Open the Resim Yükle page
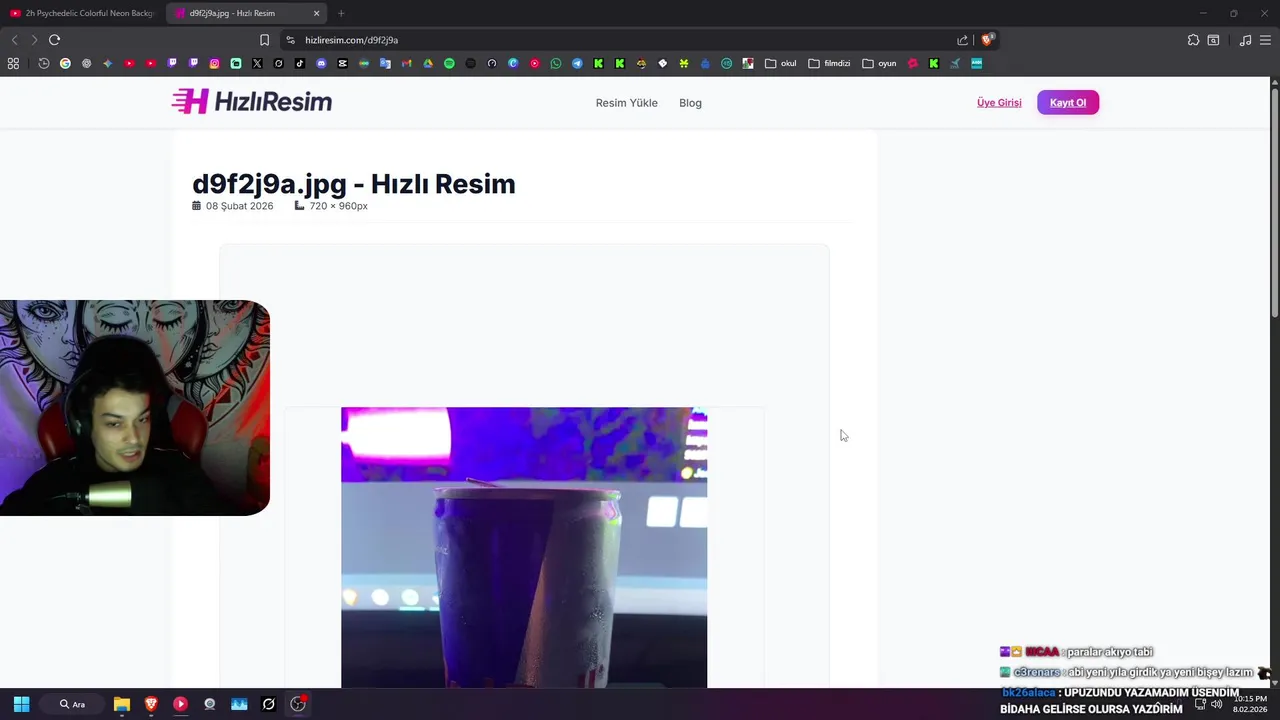 tap(626, 103)
